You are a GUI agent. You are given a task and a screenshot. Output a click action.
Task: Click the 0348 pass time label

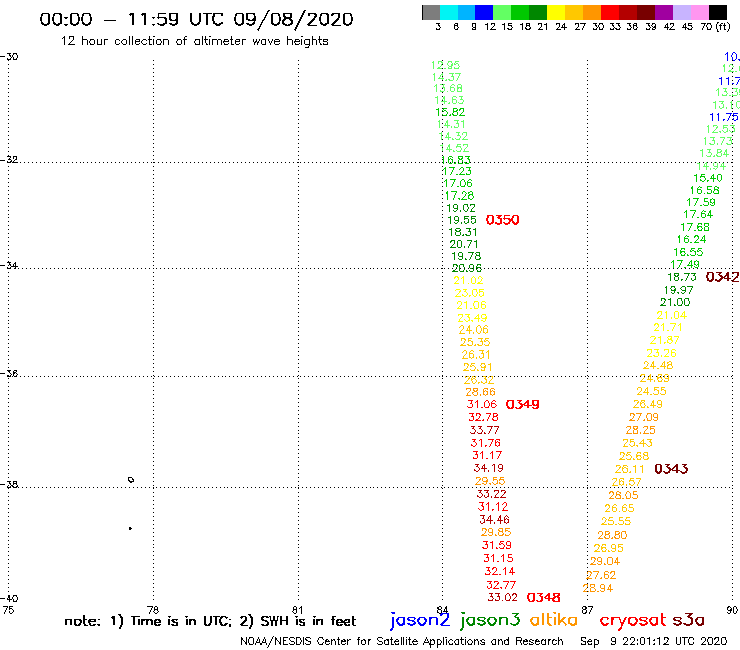(x=544, y=598)
